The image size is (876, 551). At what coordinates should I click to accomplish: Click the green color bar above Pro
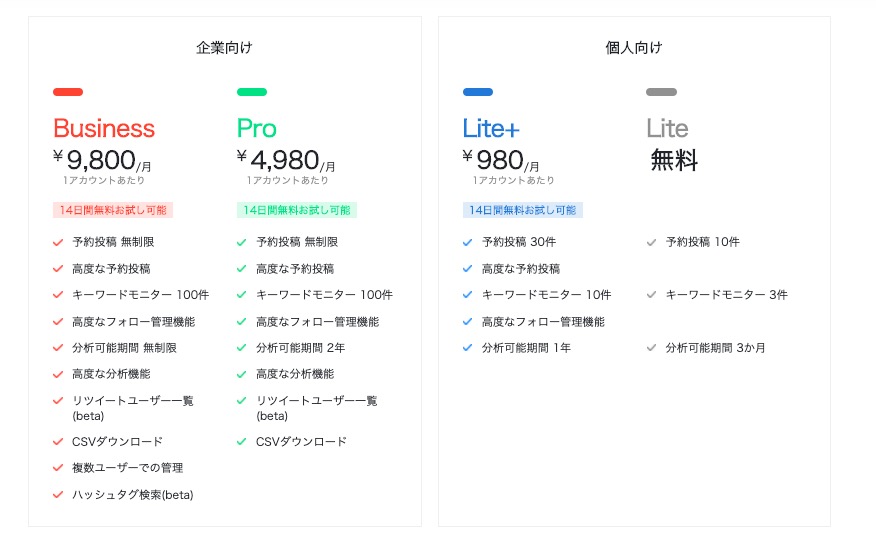pos(252,92)
